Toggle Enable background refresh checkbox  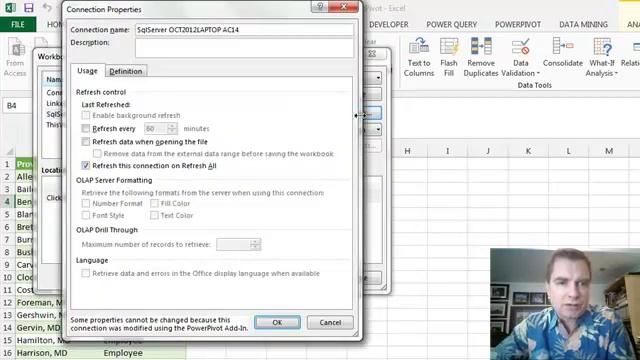pos(85,116)
